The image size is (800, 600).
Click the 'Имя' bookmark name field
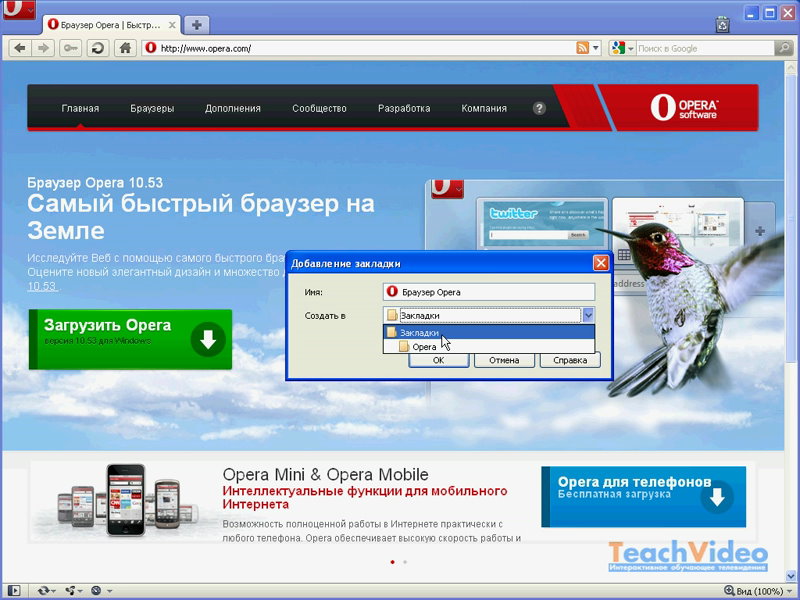pyautogui.click(x=489, y=292)
